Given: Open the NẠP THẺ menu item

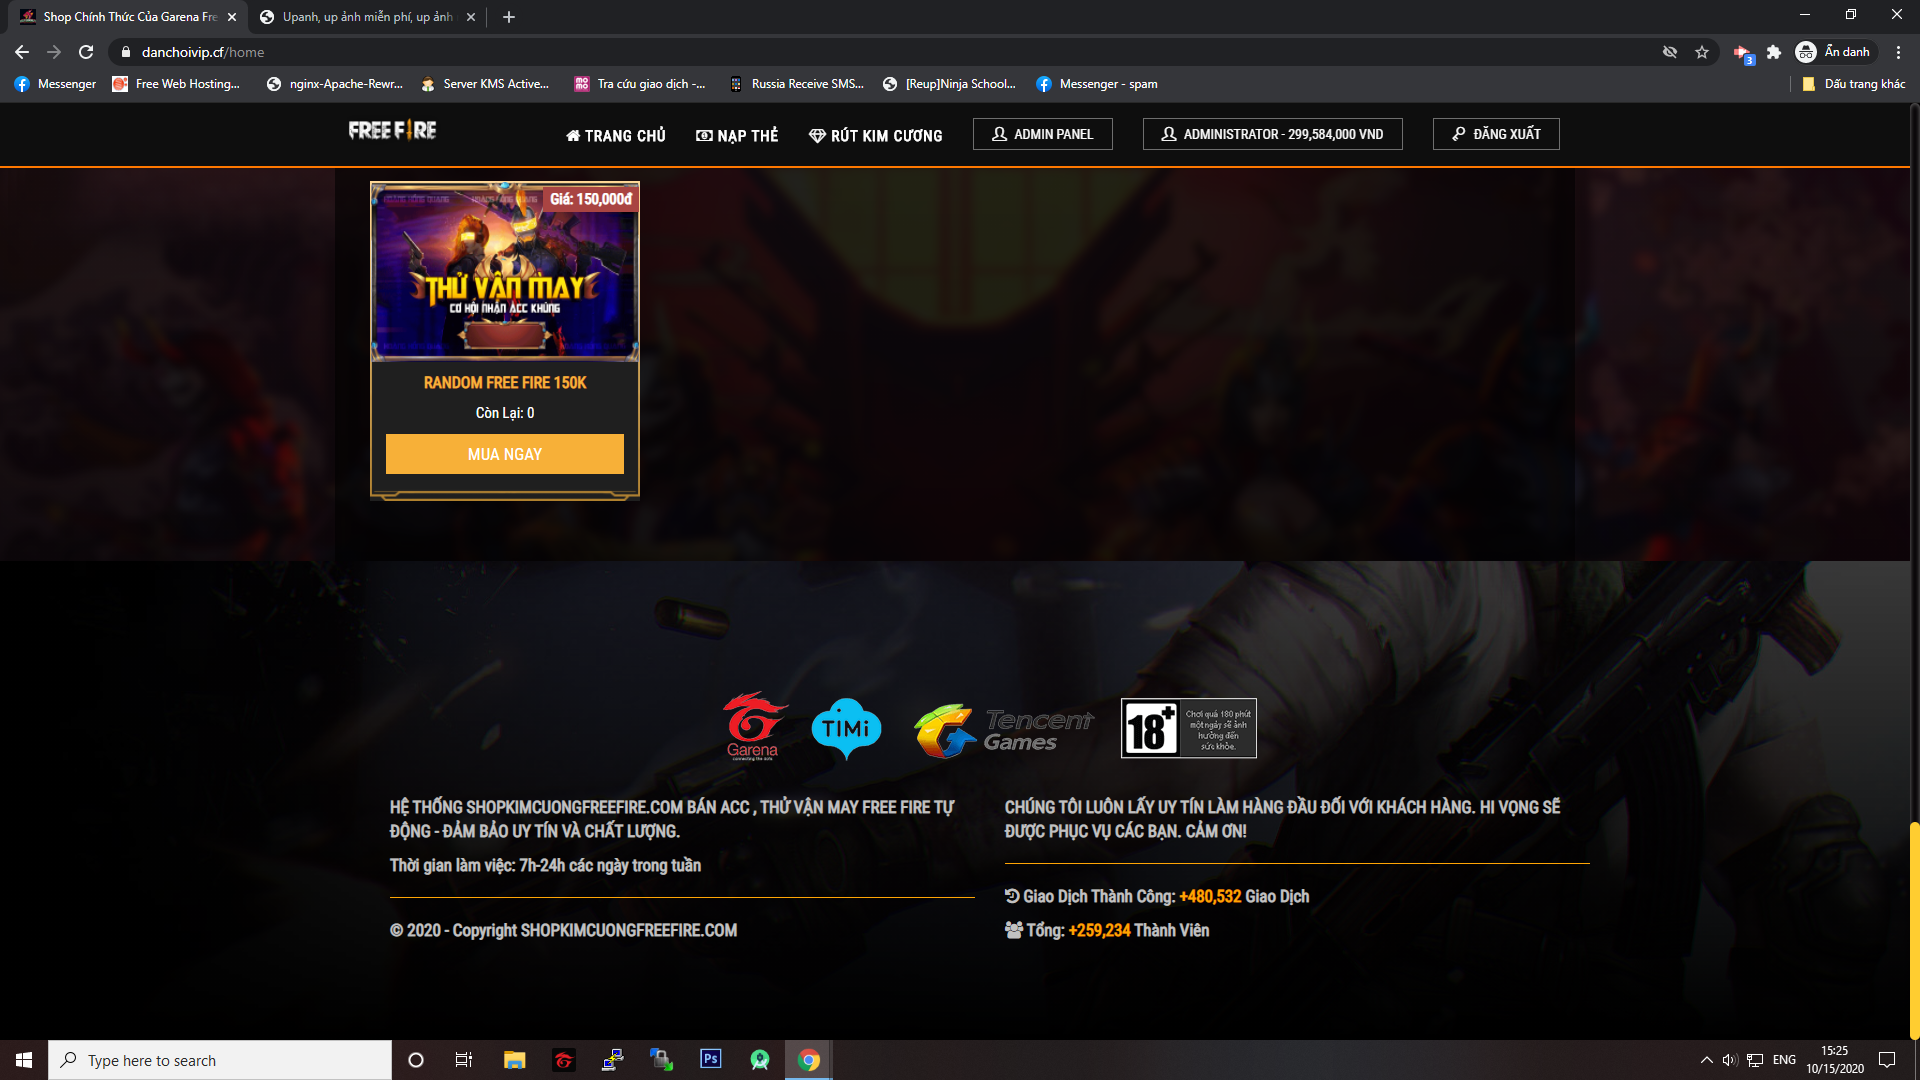Looking at the screenshot, I should click(737, 135).
